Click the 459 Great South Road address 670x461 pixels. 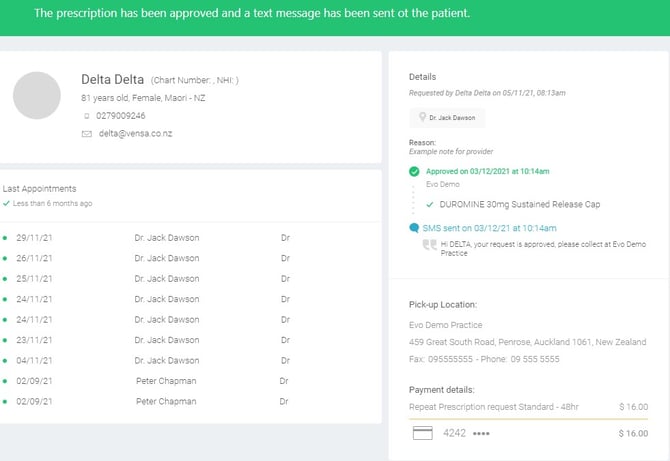tap(527, 342)
